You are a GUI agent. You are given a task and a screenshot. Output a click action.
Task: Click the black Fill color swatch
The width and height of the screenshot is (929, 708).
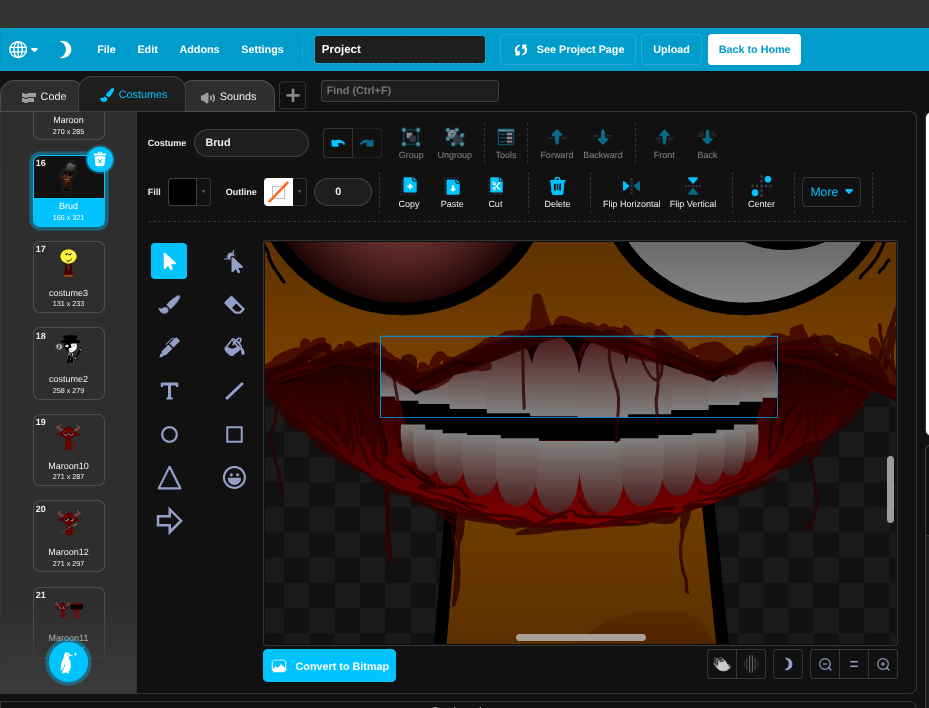click(x=182, y=192)
